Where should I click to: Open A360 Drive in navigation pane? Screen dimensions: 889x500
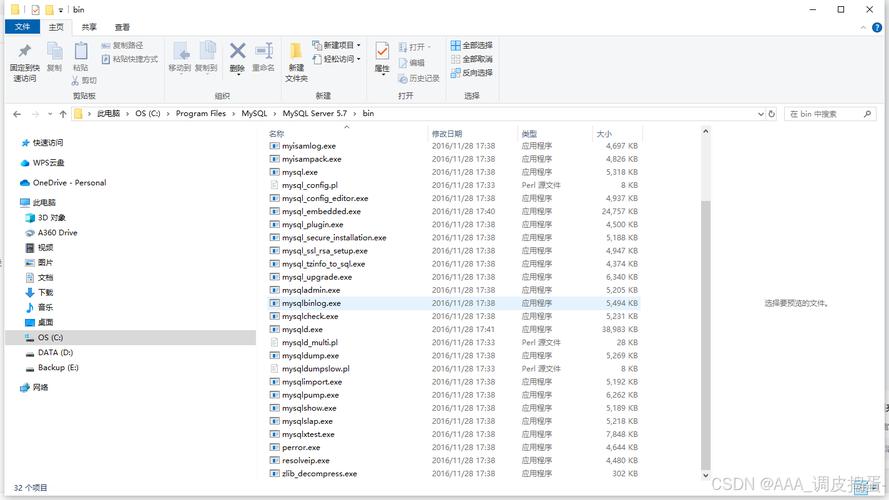[x=51, y=232]
